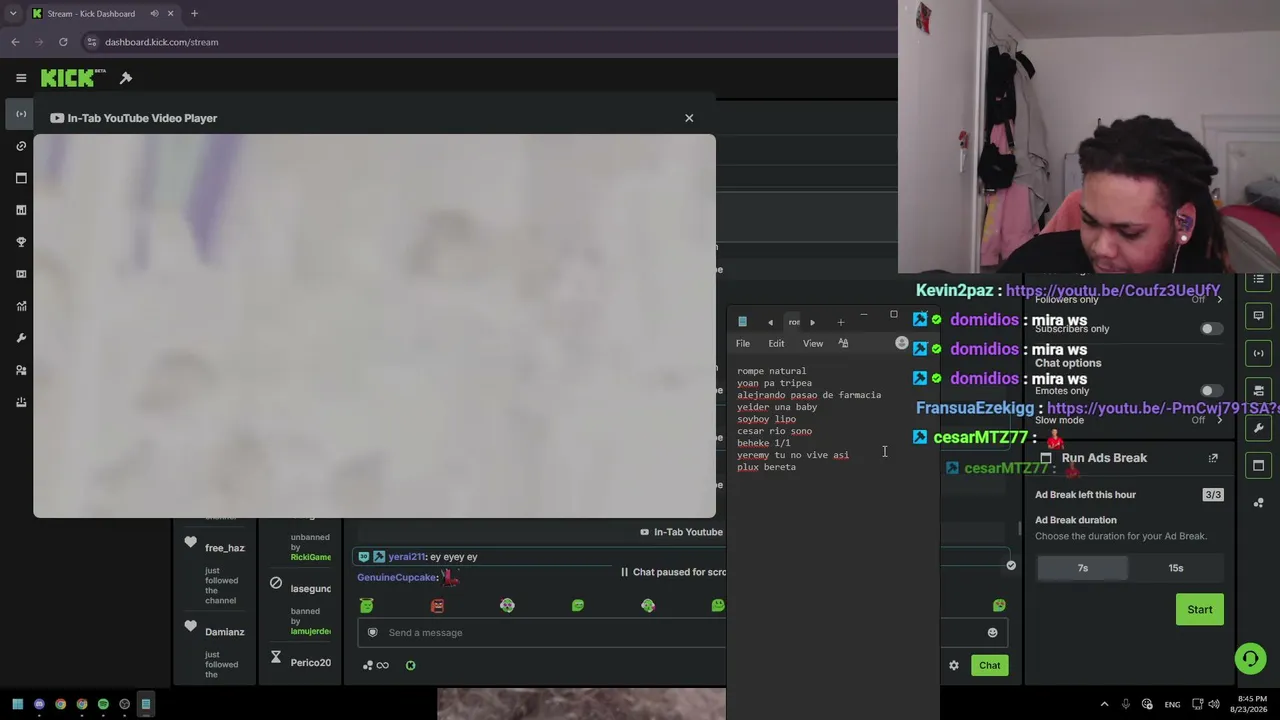Open the wrench tool icon in right sidebar

(1259, 428)
